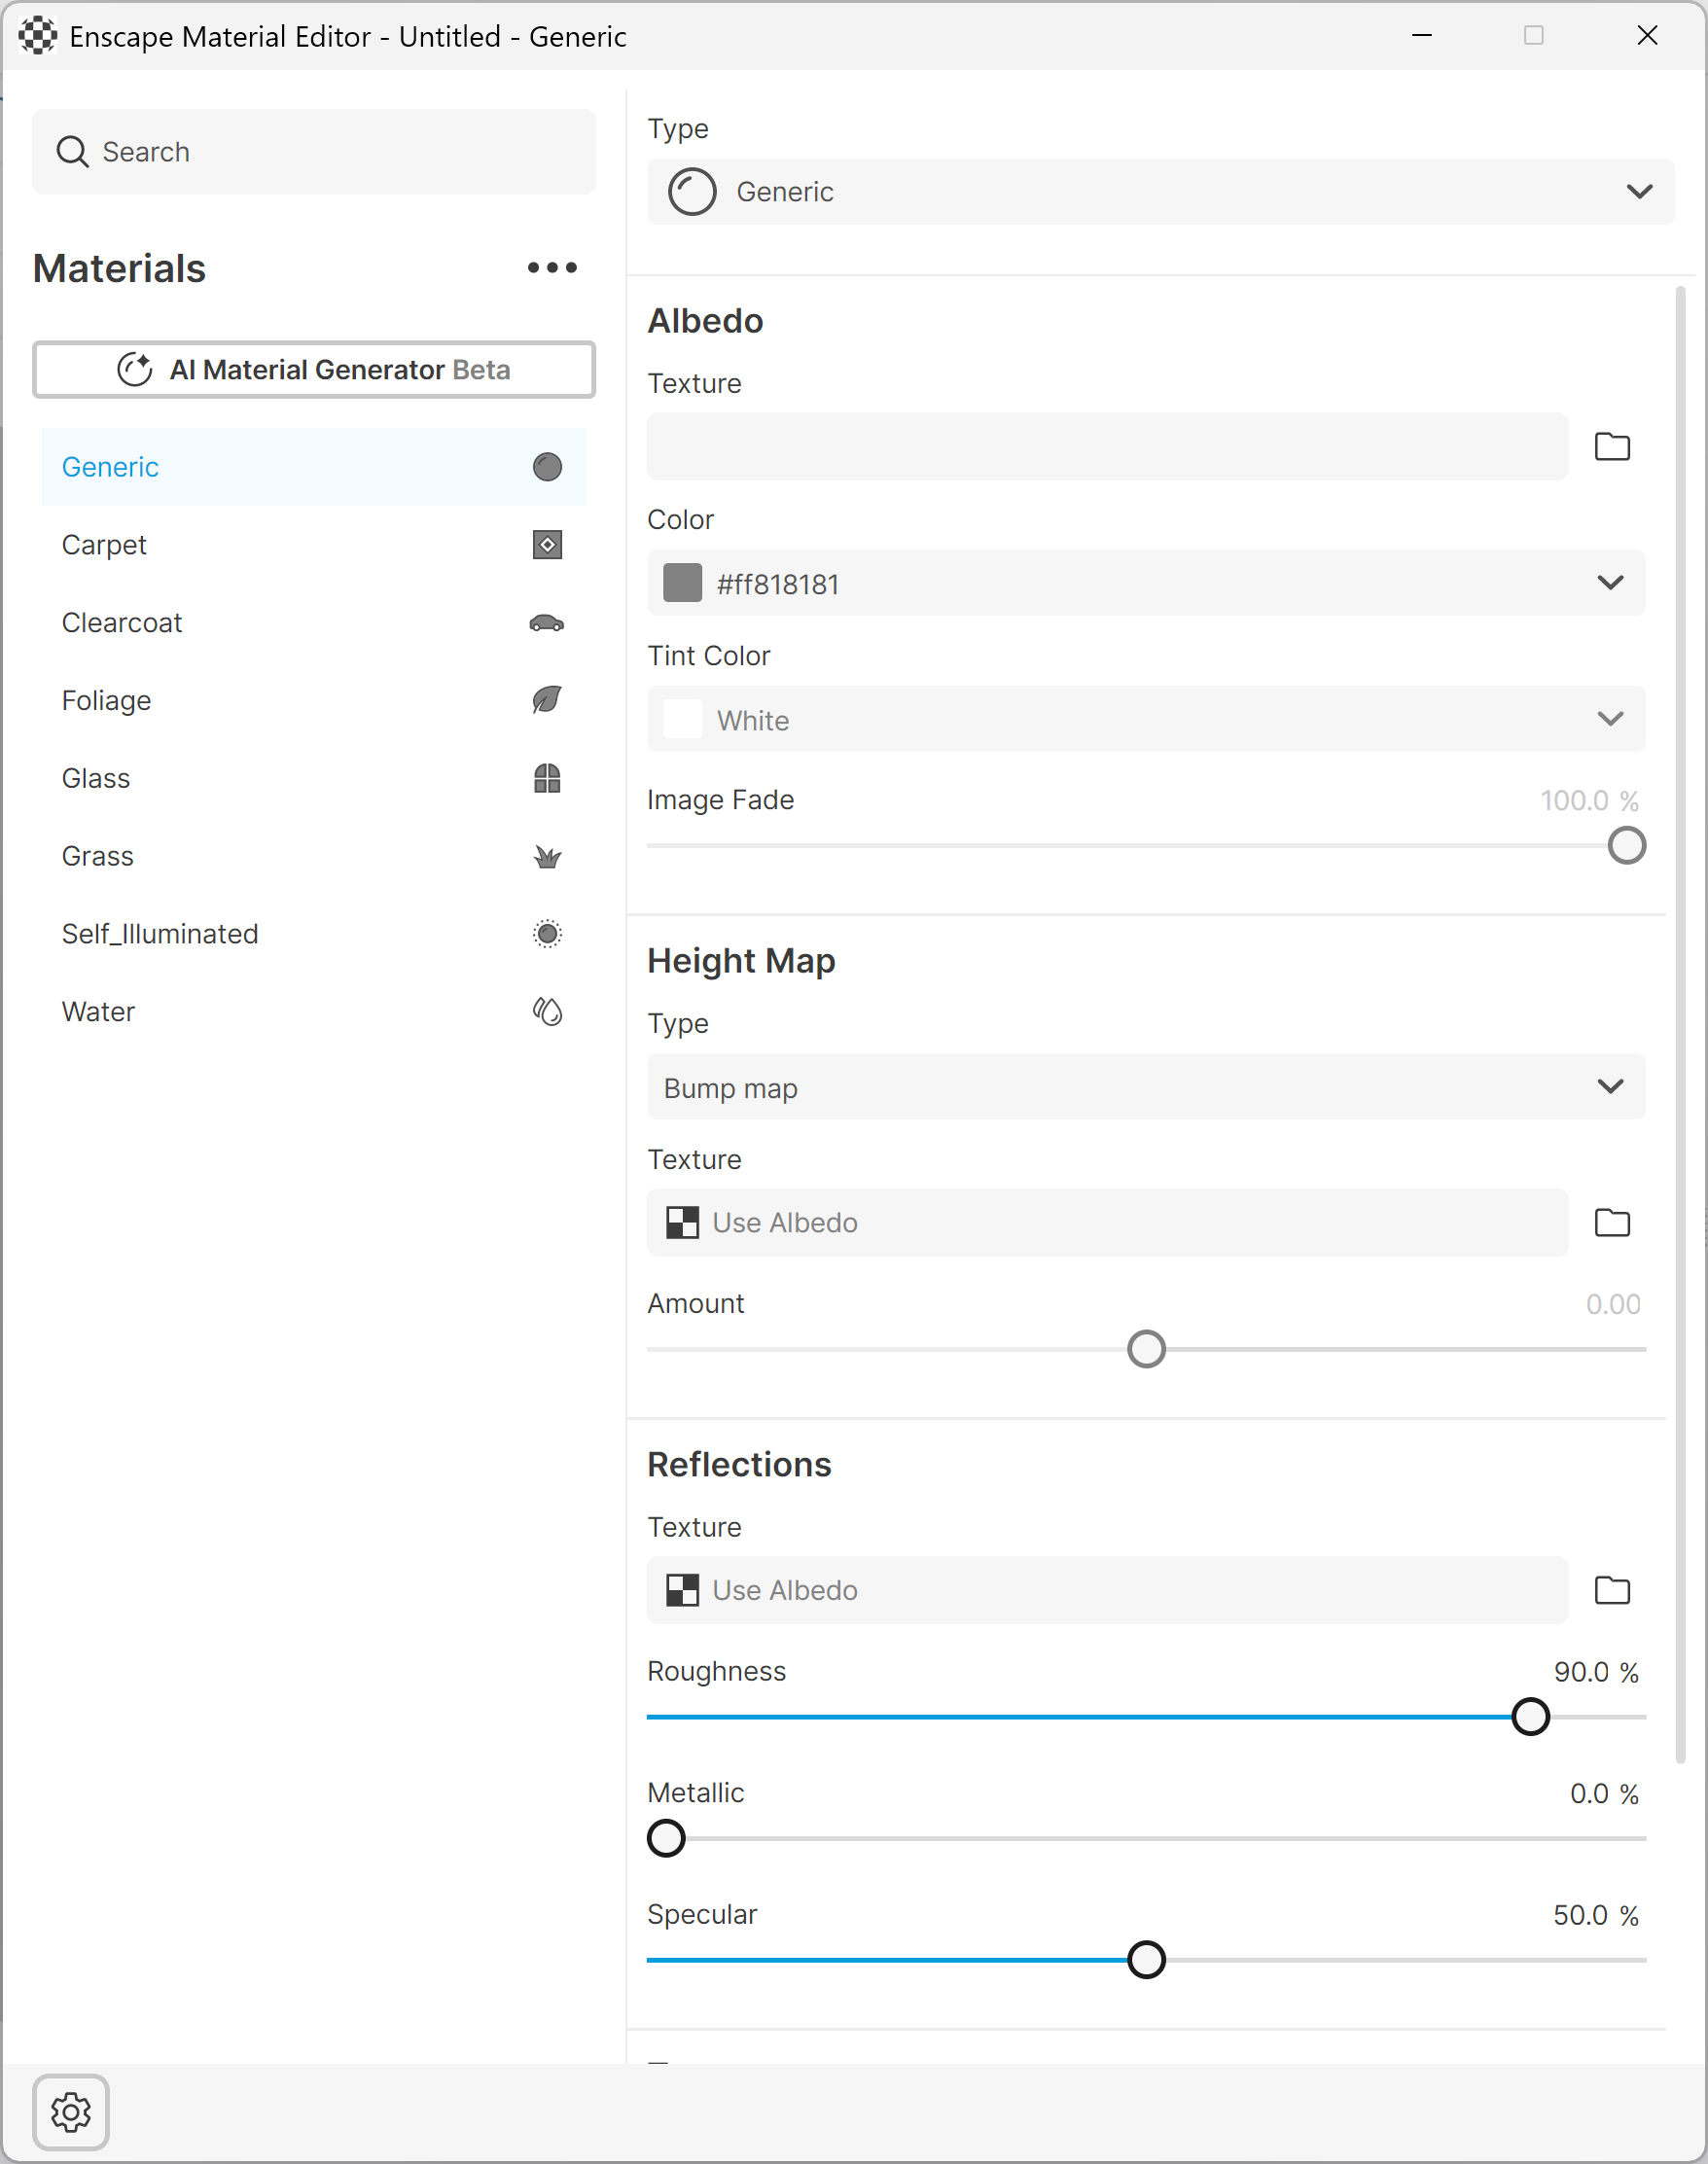Click the Water droplets icon

[x=547, y=1012]
